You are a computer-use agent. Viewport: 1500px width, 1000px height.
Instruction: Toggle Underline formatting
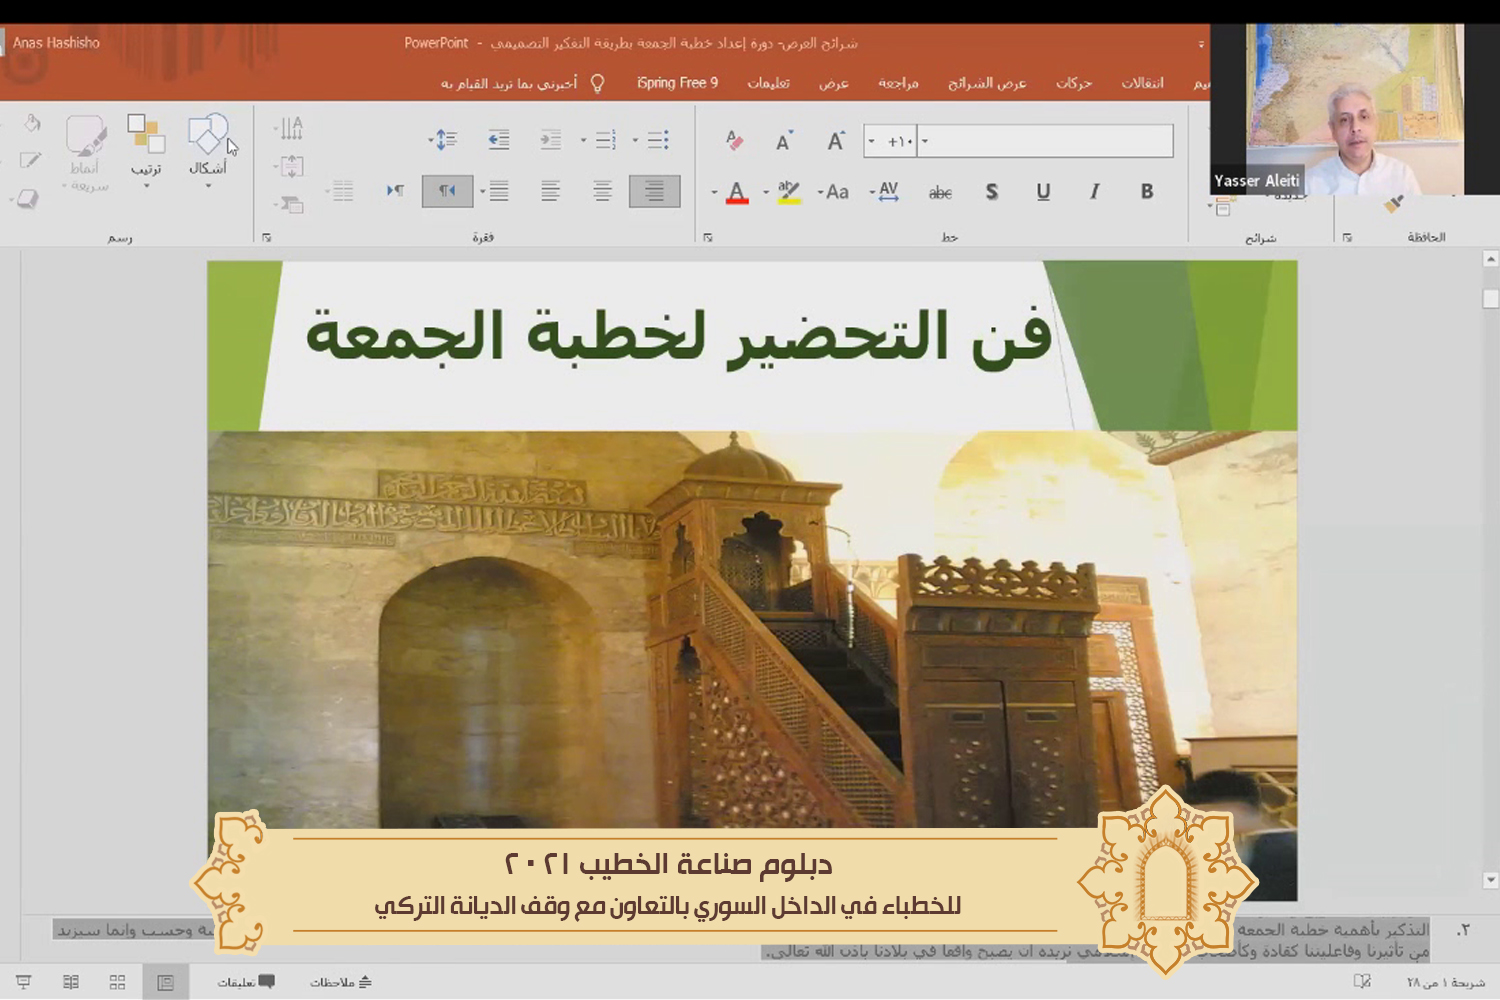pos(1043,191)
